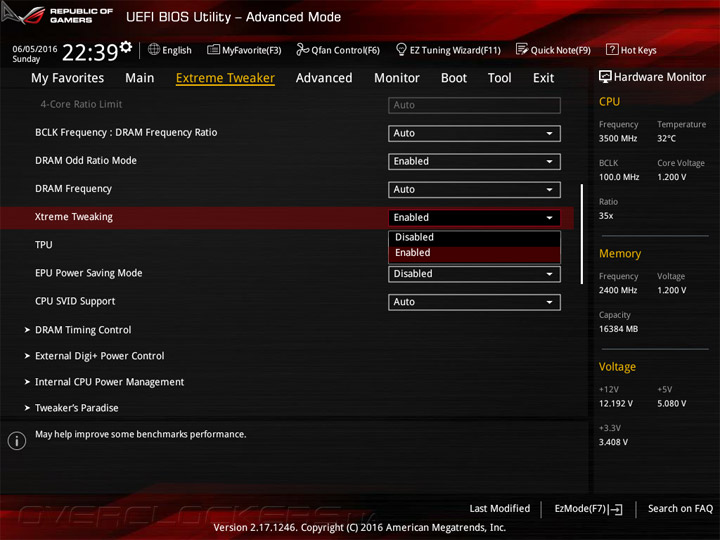720x540 pixels.
Task: Click the MyFavorite(F3) icon
Action: click(213, 49)
